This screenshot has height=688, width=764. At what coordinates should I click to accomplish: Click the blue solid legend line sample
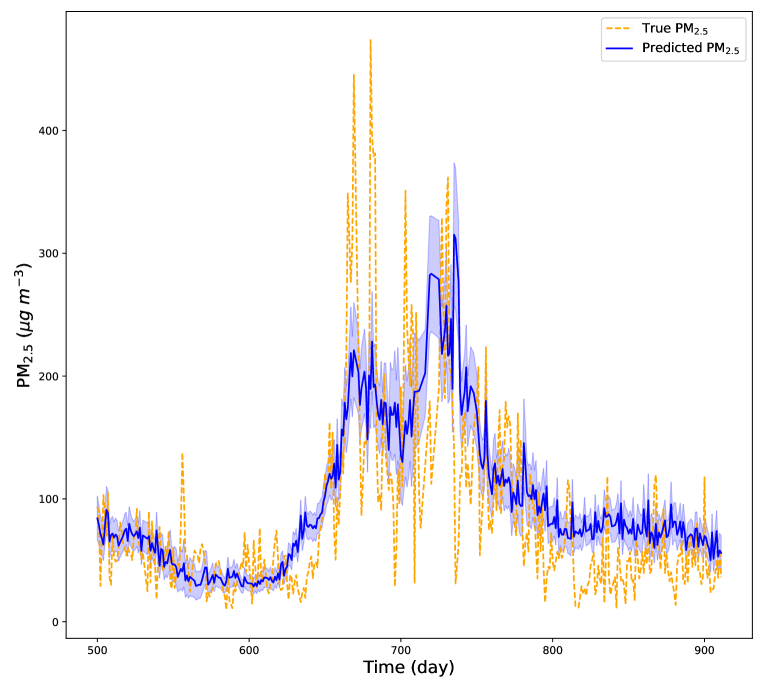[619, 48]
